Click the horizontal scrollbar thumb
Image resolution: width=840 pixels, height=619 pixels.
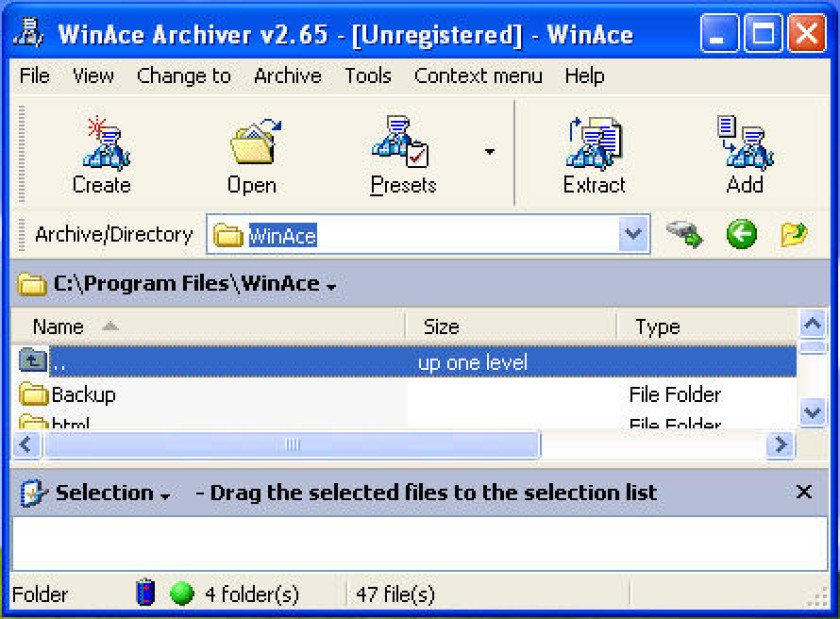pyautogui.click(x=292, y=444)
